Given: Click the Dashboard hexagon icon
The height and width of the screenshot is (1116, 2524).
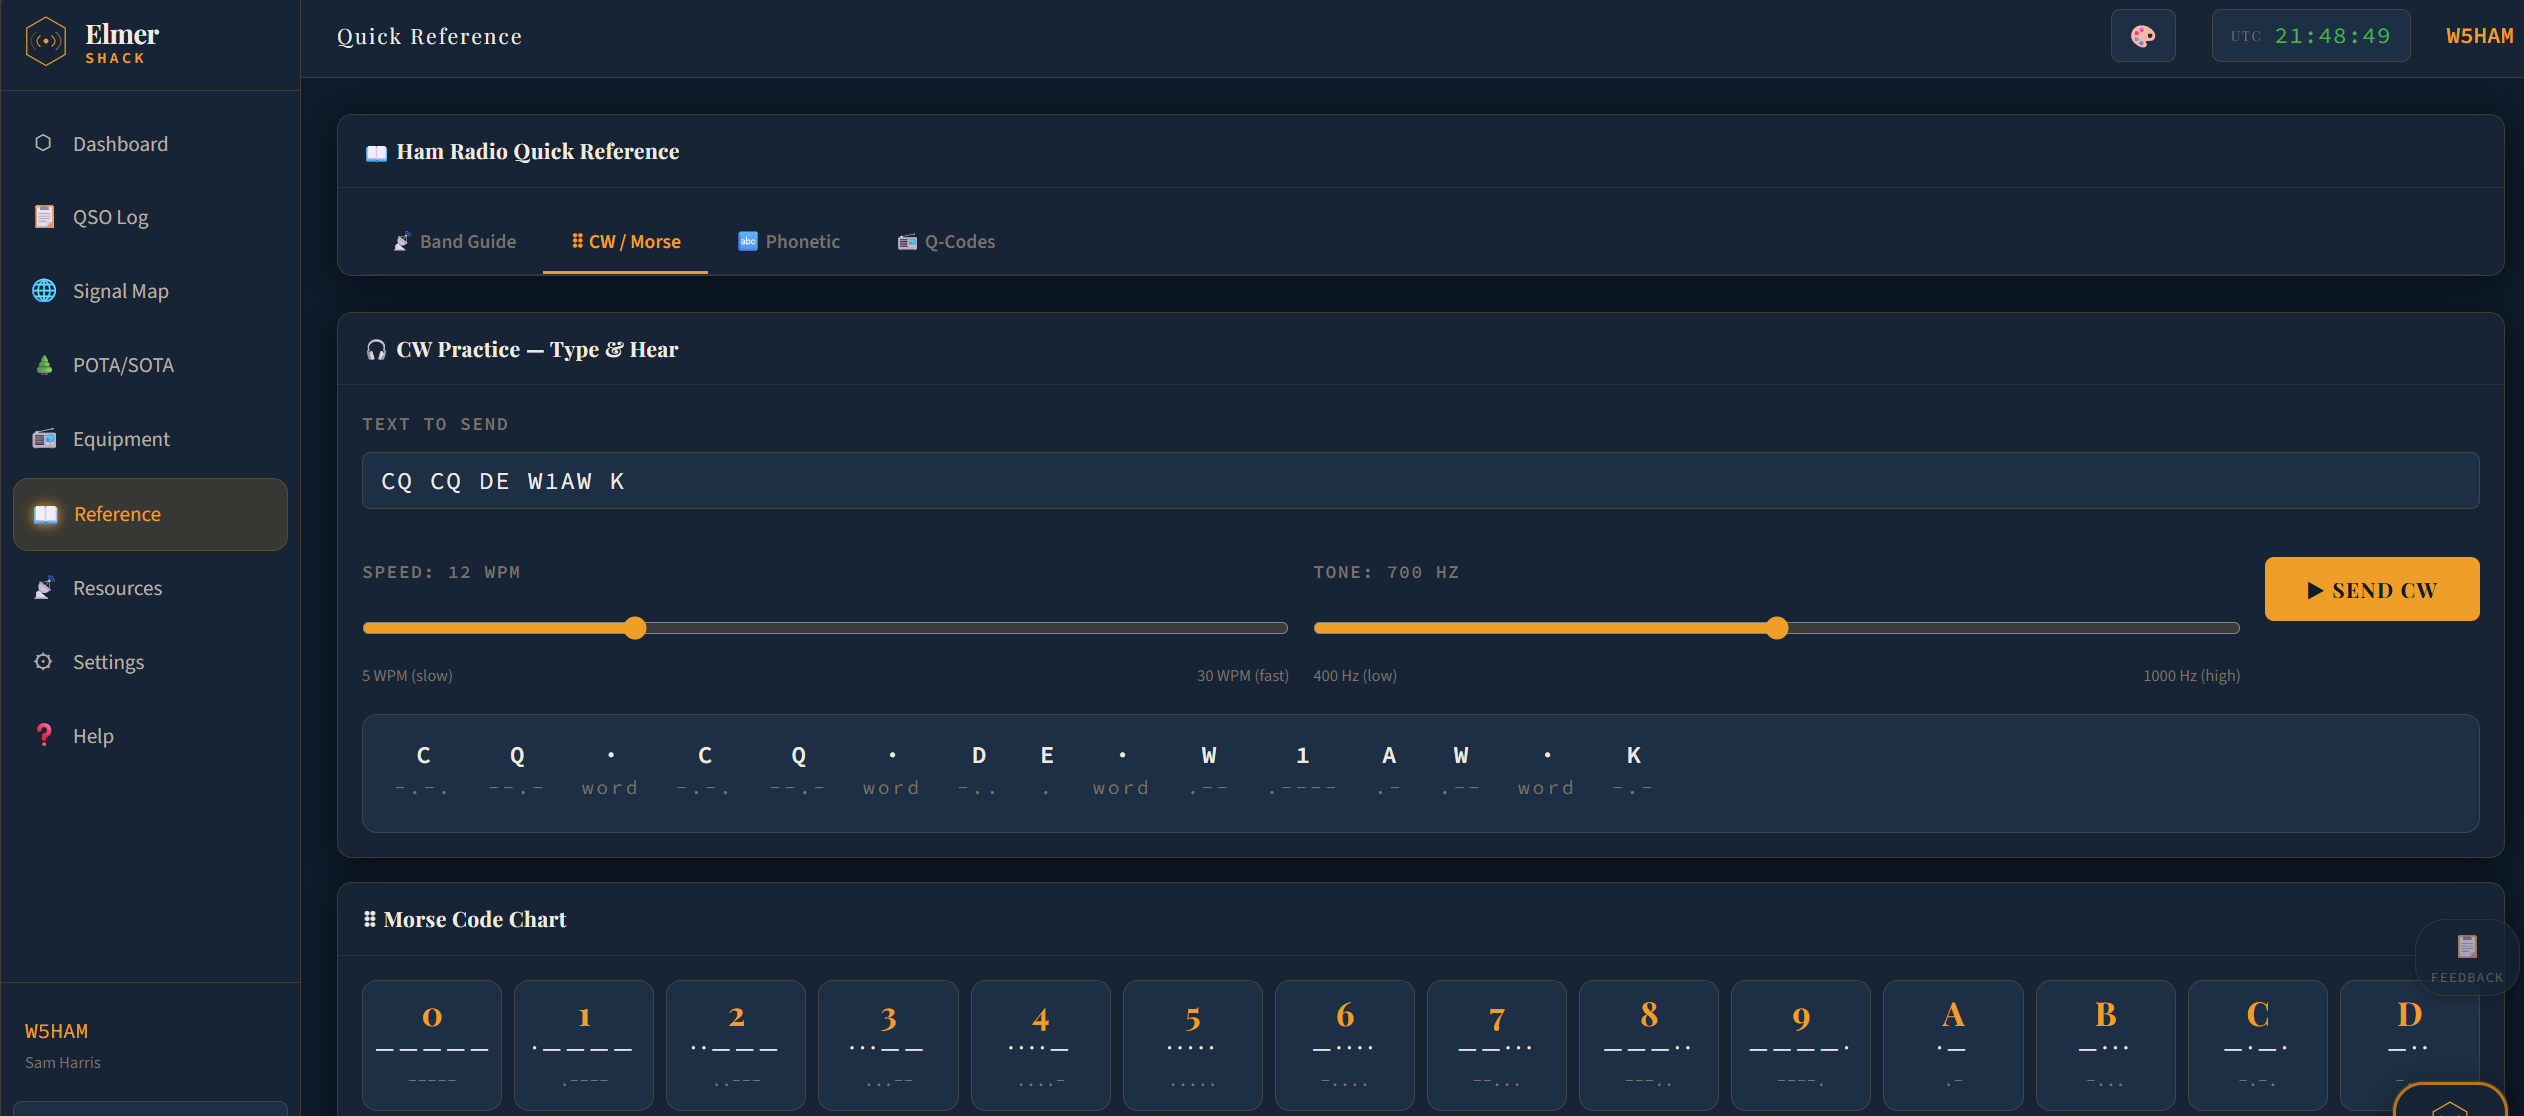Looking at the screenshot, I should click(x=43, y=143).
